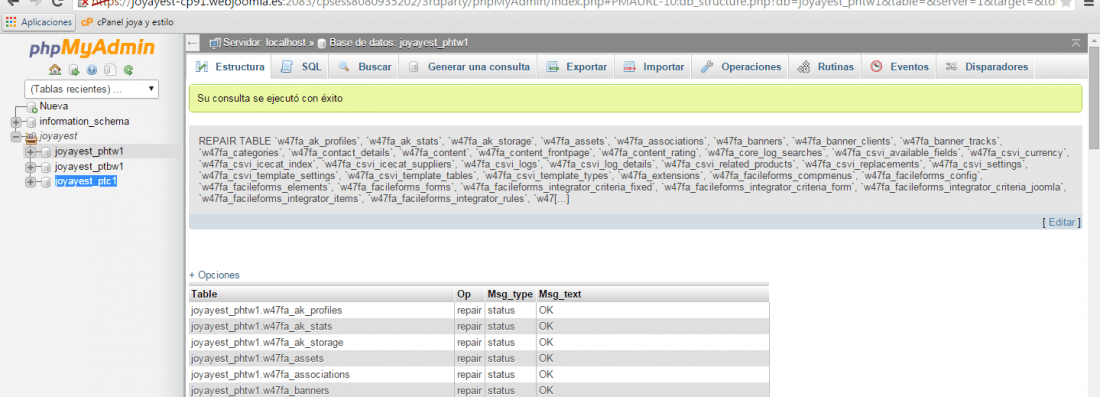
Task: Click the joyayest_phtw1.w47fa_assets cell
Action: 321,358
